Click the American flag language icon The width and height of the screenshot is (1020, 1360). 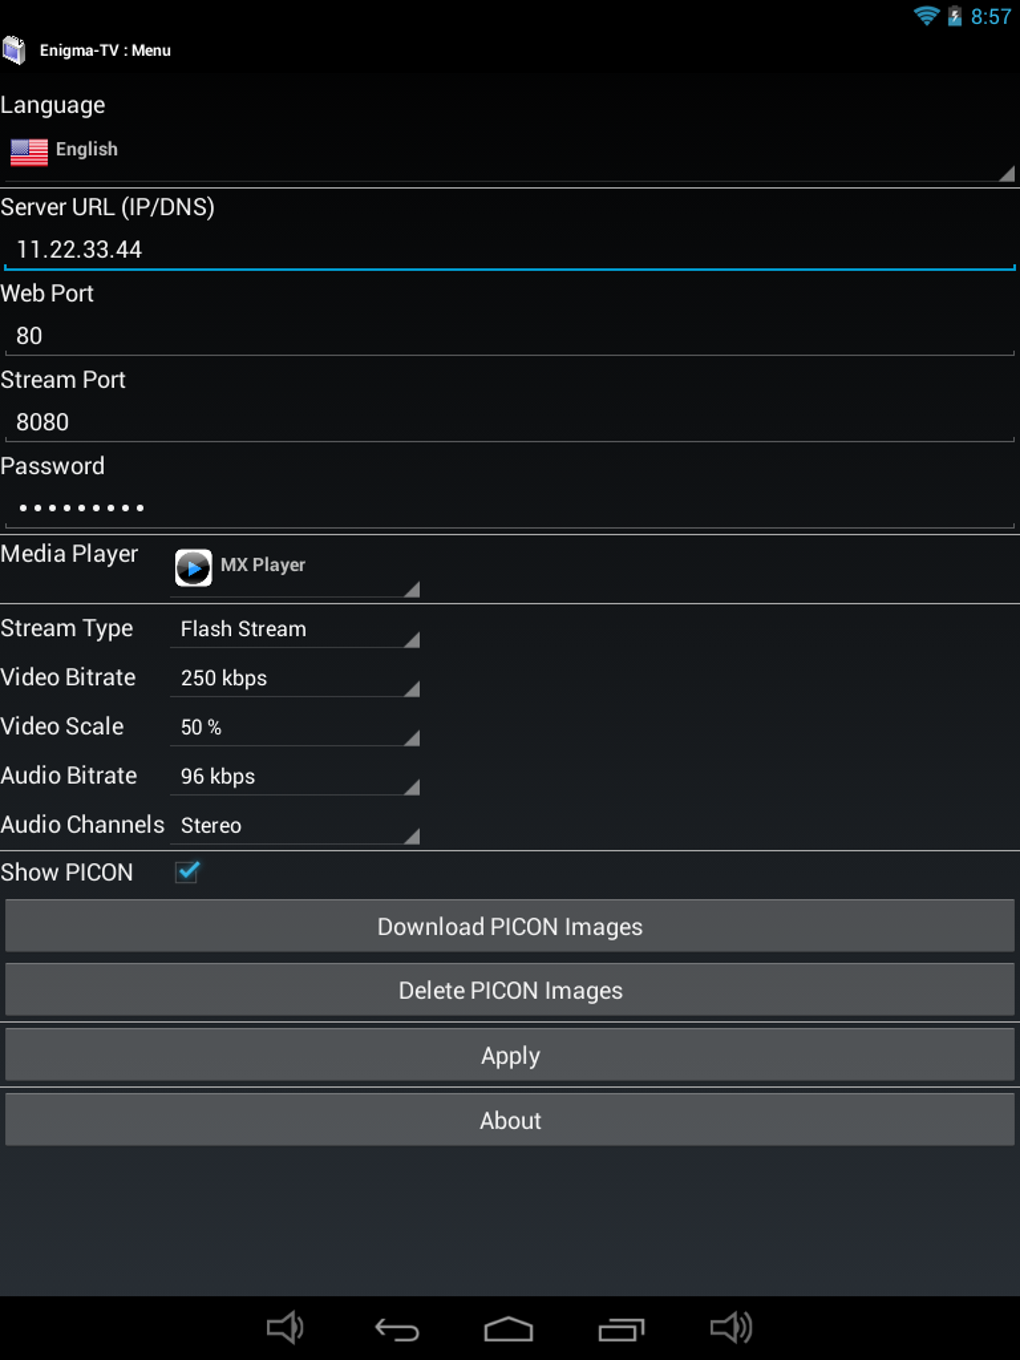coord(28,152)
